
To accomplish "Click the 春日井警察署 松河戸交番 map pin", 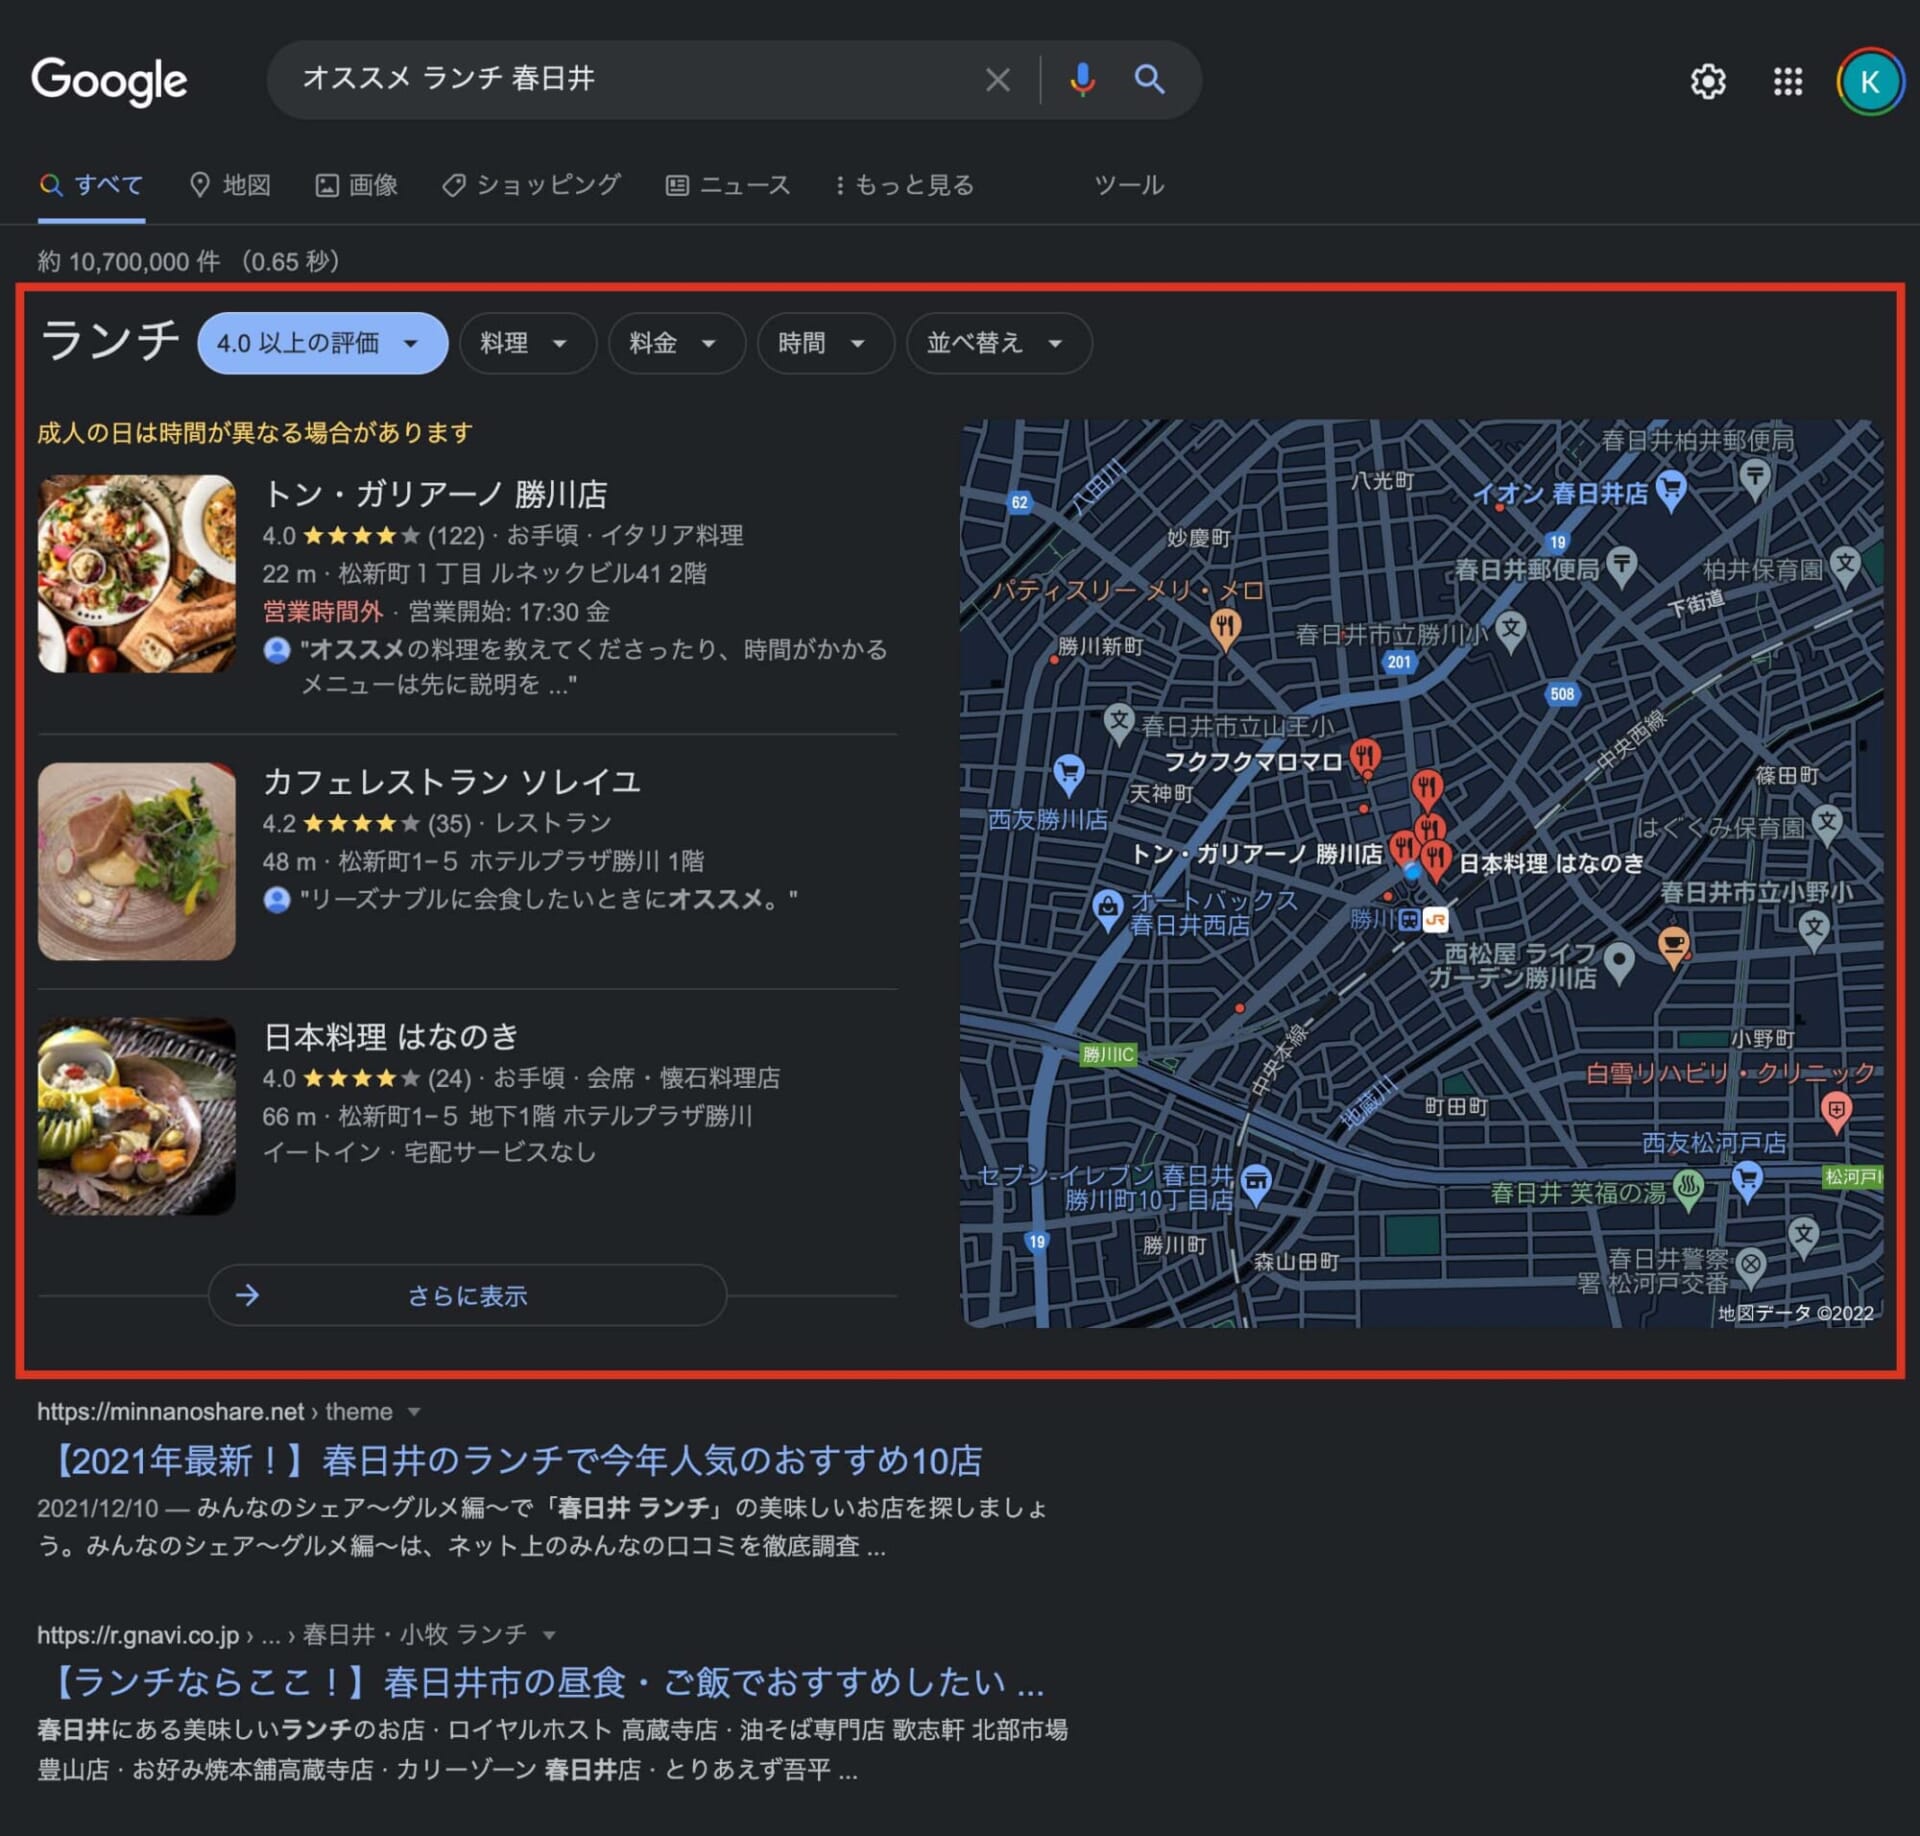I will [x=1750, y=1266].
